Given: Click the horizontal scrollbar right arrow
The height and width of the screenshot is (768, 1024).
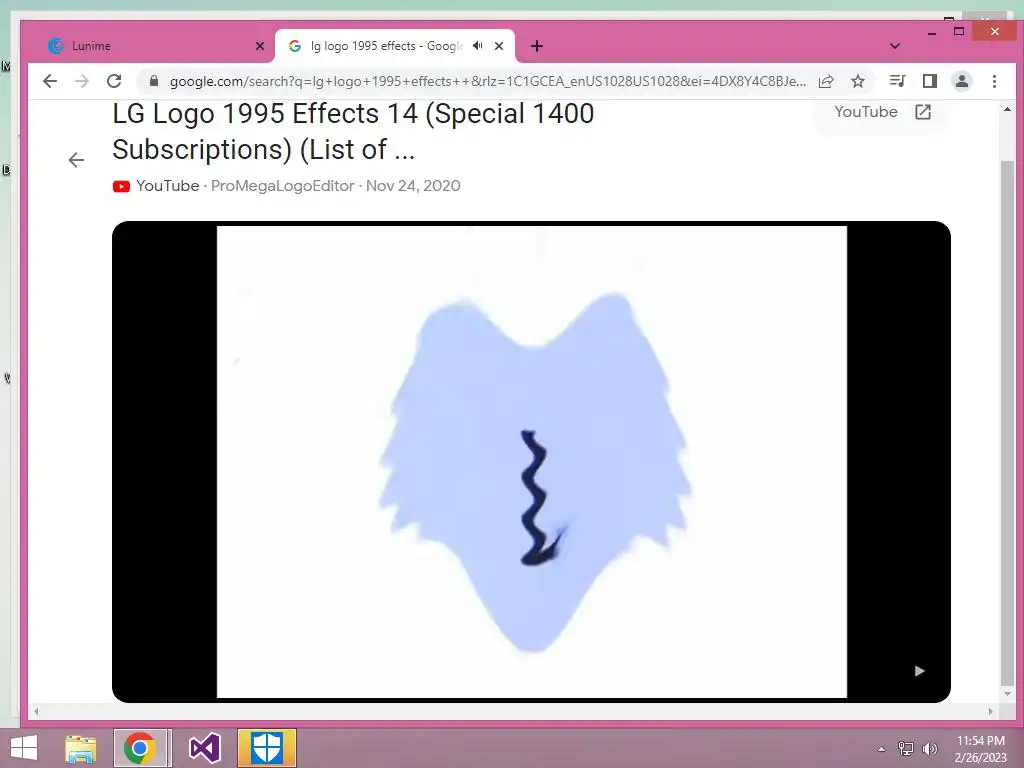Looking at the screenshot, I should click(x=991, y=711).
